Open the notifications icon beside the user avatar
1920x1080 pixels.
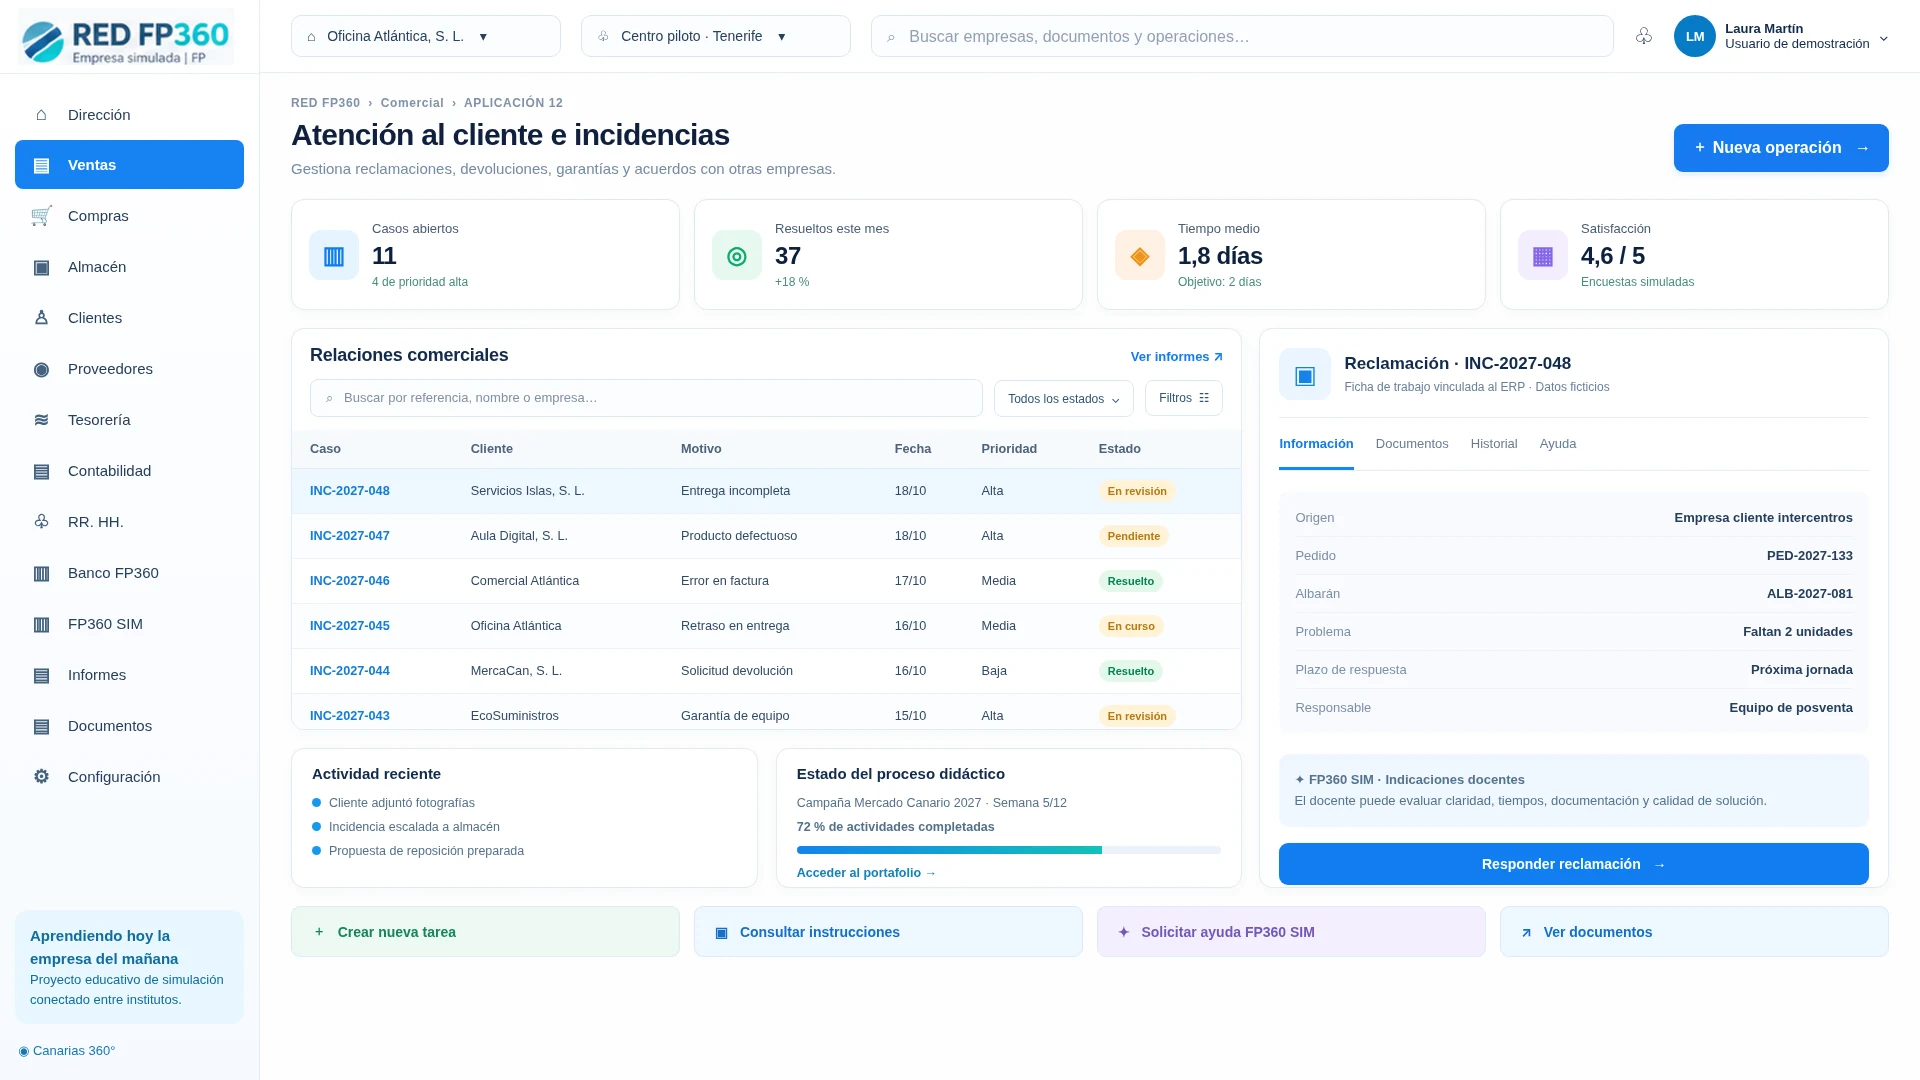[1644, 36]
